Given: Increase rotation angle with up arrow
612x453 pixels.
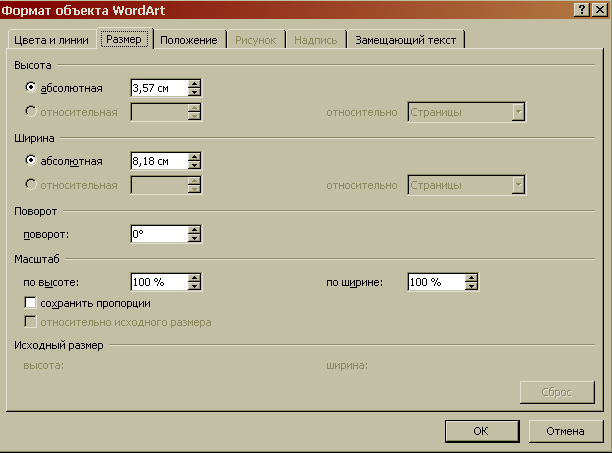Looking at the screenshot, I should pyautogui.click(x=194, y=229).
